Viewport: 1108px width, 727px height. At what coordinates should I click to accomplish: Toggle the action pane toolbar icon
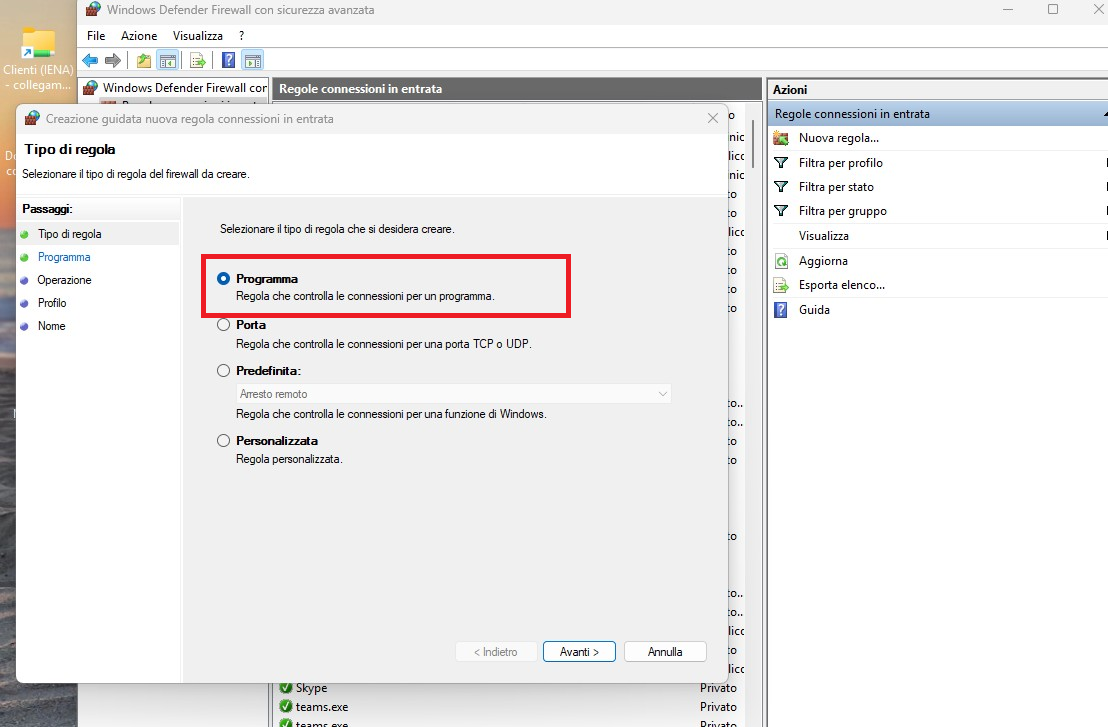point(252,60)
